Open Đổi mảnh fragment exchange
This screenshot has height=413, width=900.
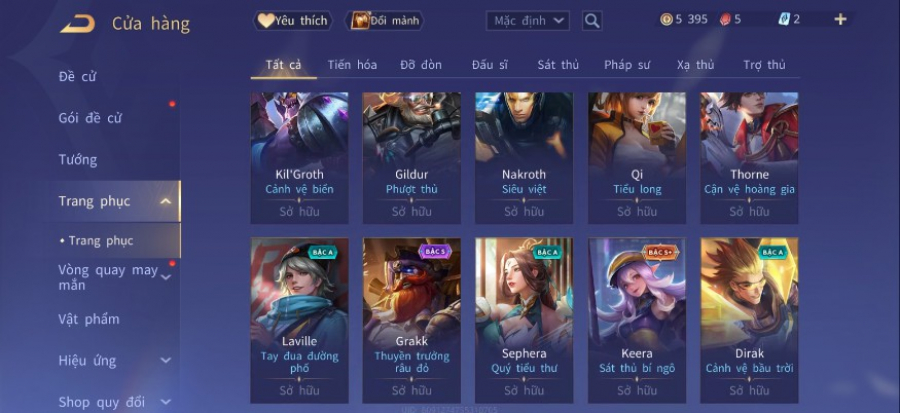point(385,21)
